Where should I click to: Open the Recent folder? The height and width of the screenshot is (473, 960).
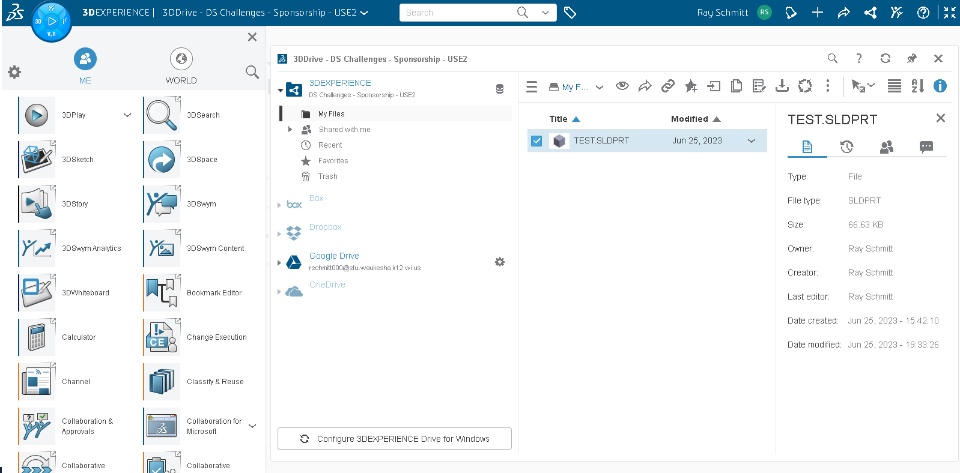(x=330, y=145)
